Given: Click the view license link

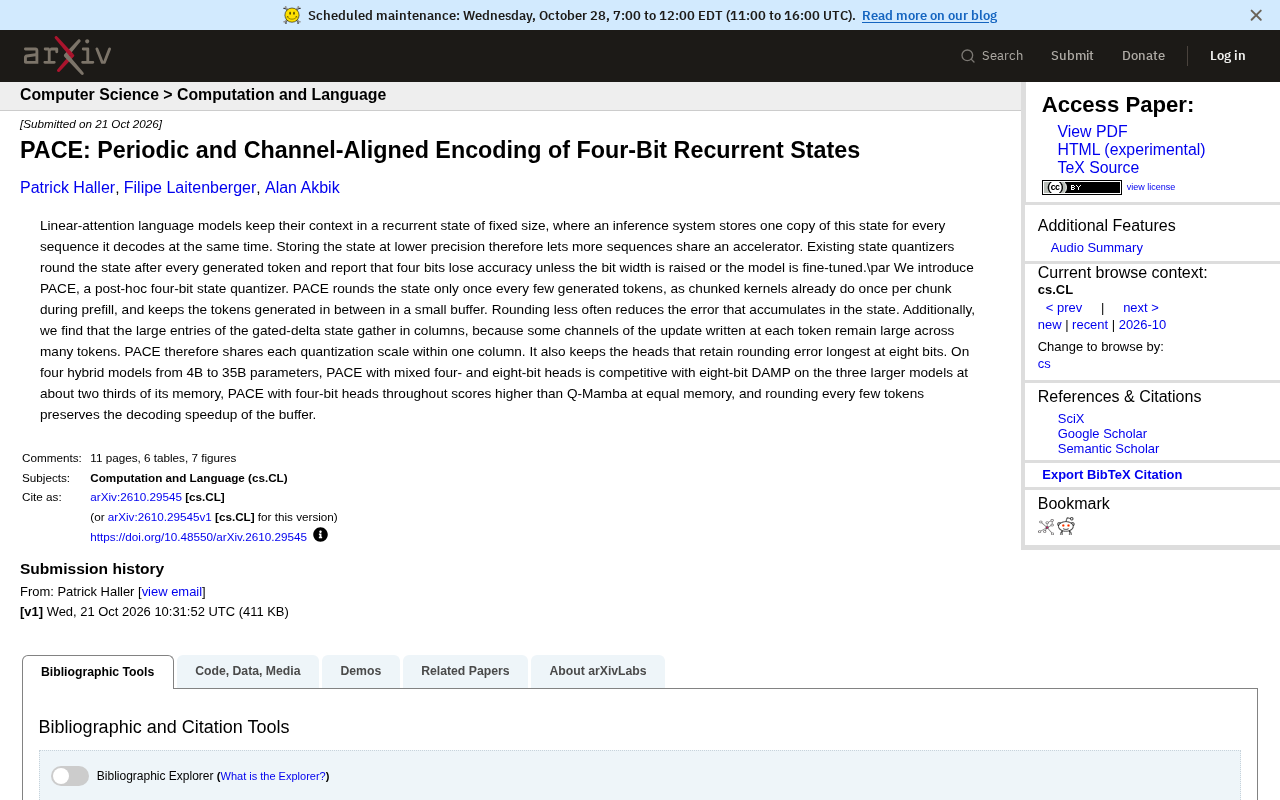Looking at the screenshot, I should pyautogui.click(x=1151, y=187).
